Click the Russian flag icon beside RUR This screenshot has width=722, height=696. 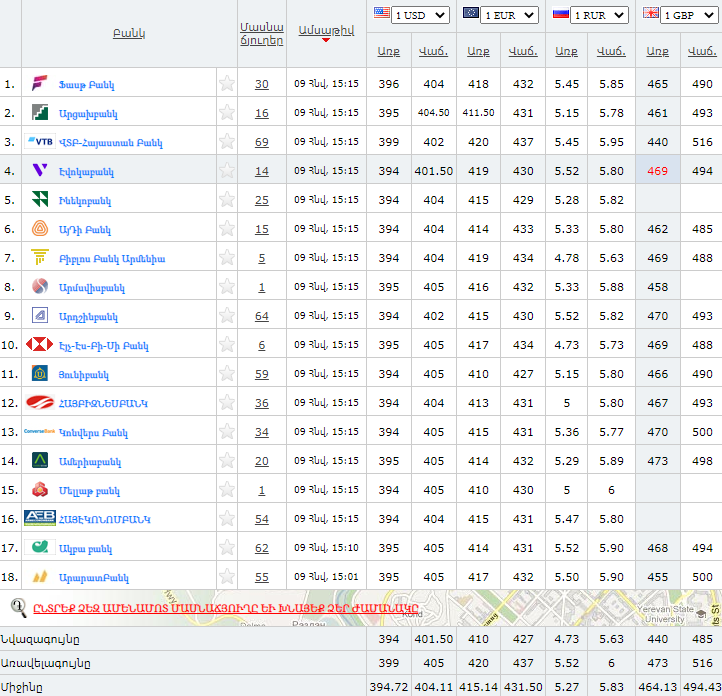561,13
